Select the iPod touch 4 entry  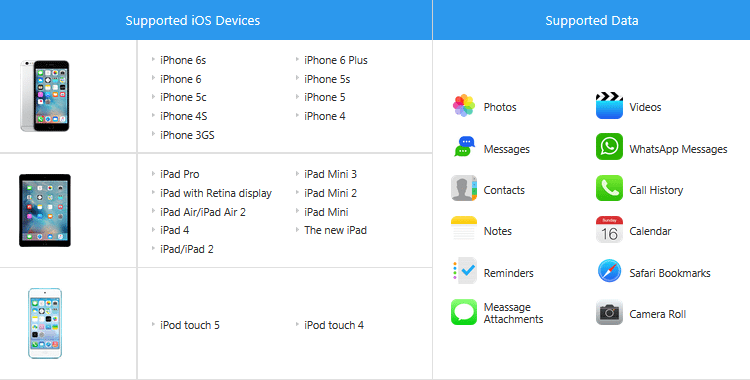coord(334,325)
